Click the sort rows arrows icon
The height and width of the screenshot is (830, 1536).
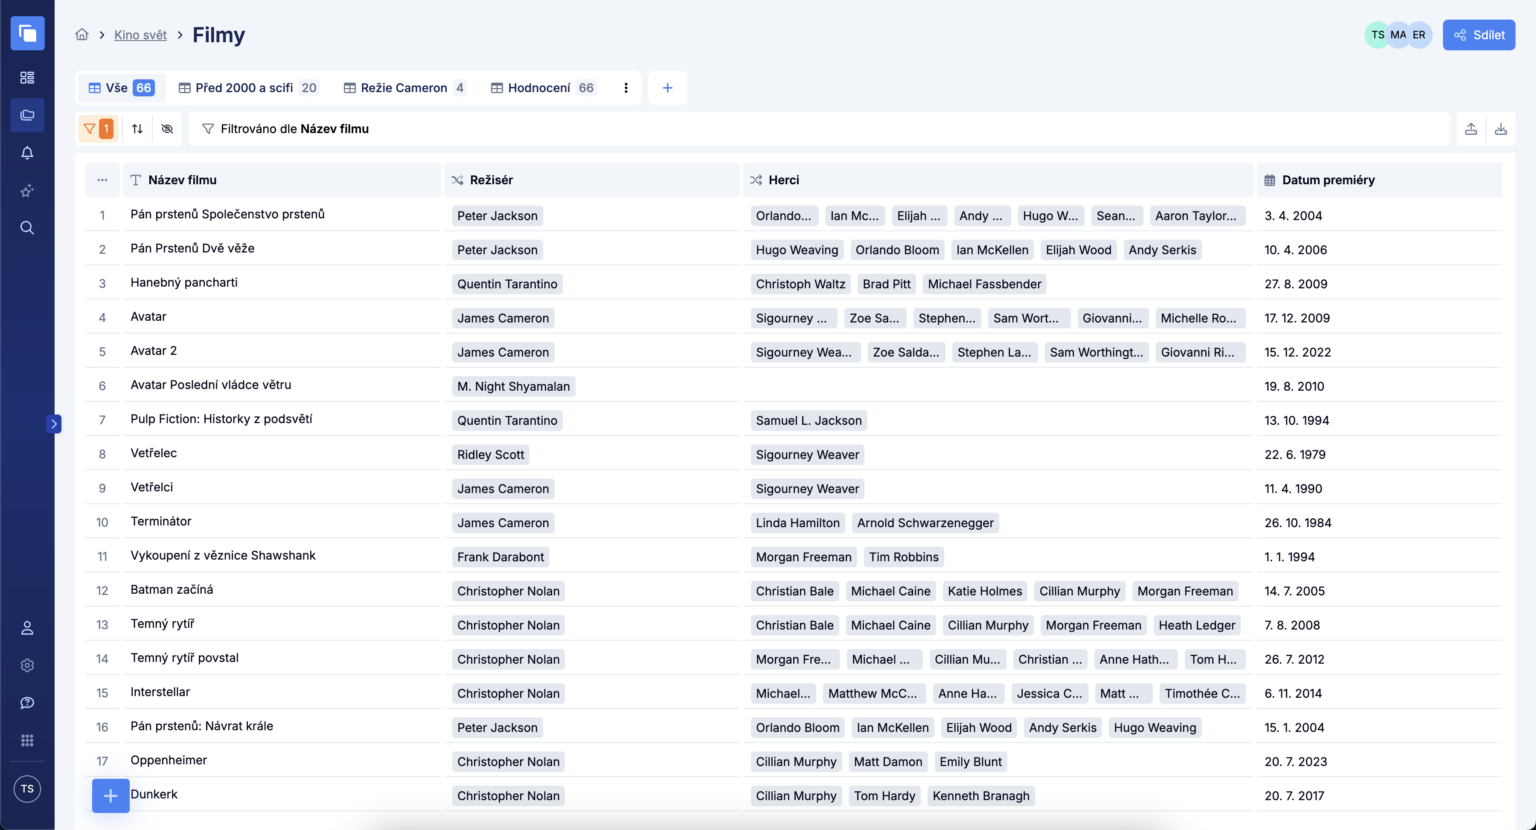click(137, 129)
